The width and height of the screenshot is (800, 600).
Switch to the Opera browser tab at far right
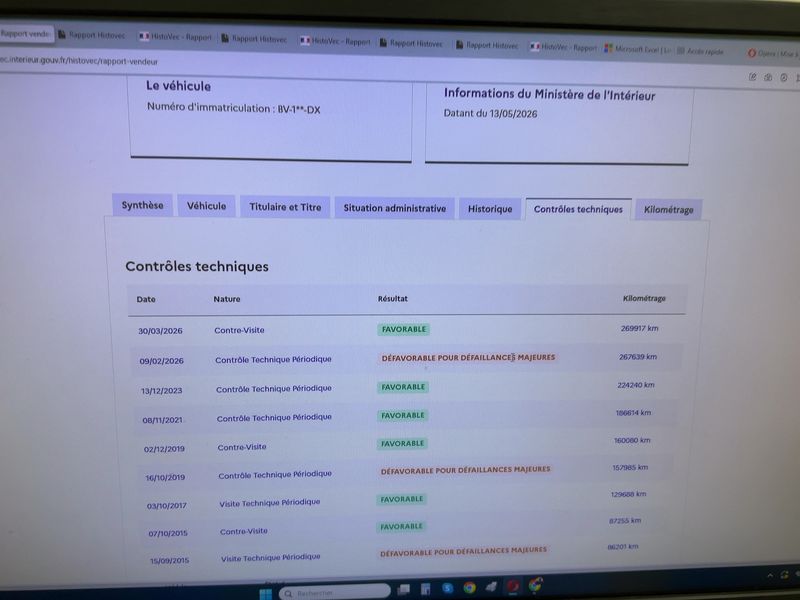point(772,53)
